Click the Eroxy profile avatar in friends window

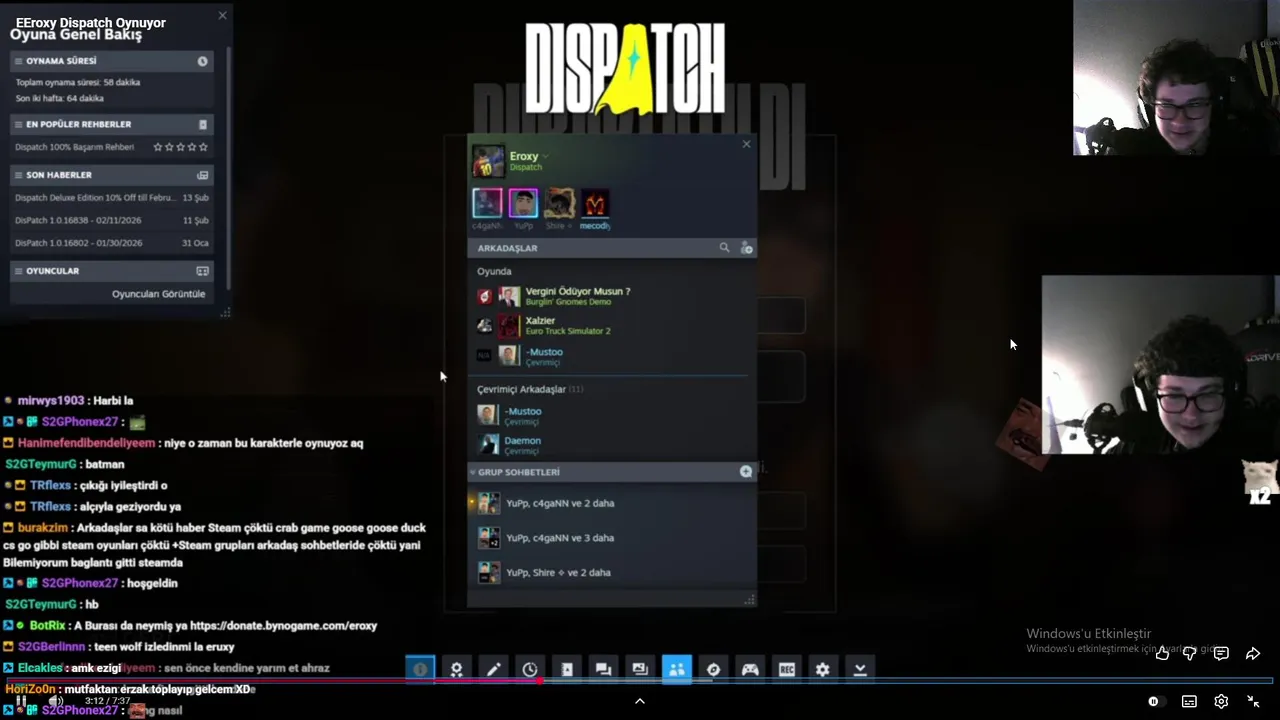(488, 161)
